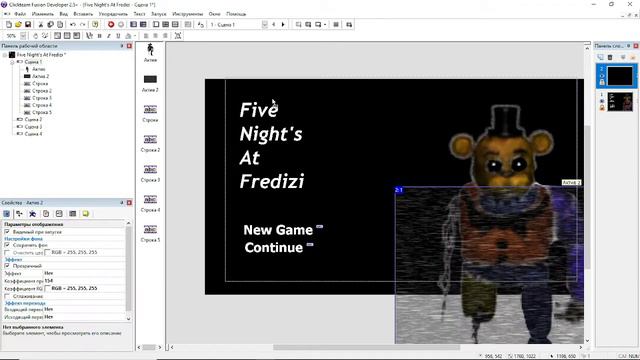Toggle 'Видимый при запуске' checkbox
Viewport: 640px width, 360px height.
click(7, 232)
